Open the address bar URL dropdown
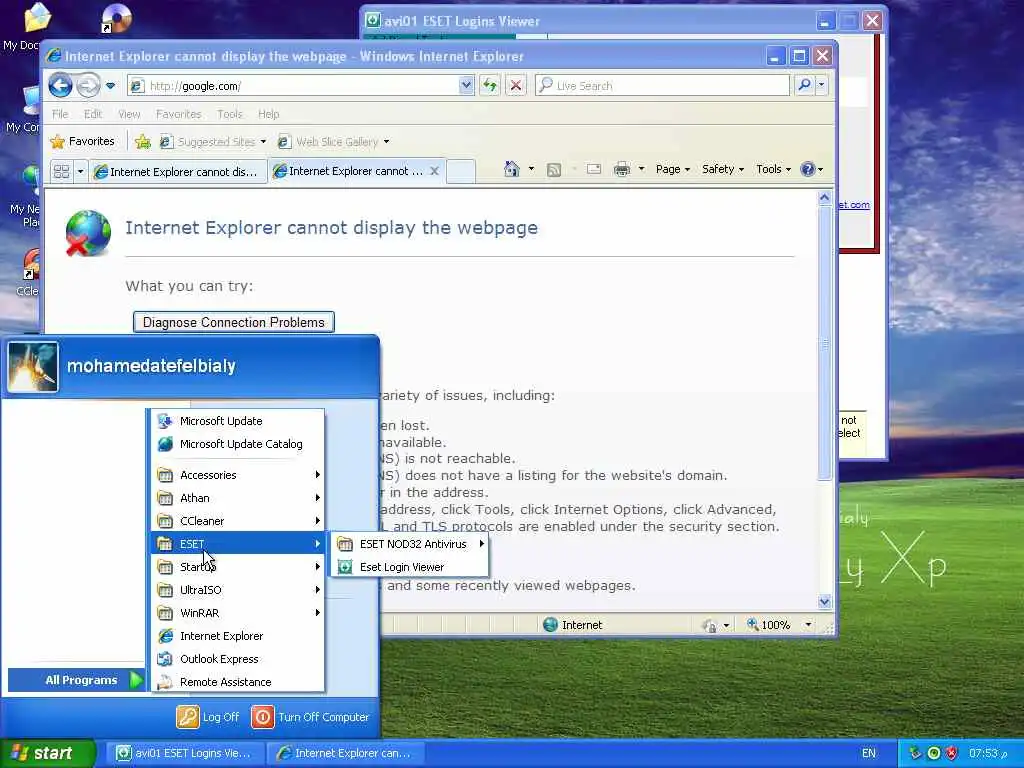Screen dimensions: 1024x768 pyautogui.click(x=466, y=85)
